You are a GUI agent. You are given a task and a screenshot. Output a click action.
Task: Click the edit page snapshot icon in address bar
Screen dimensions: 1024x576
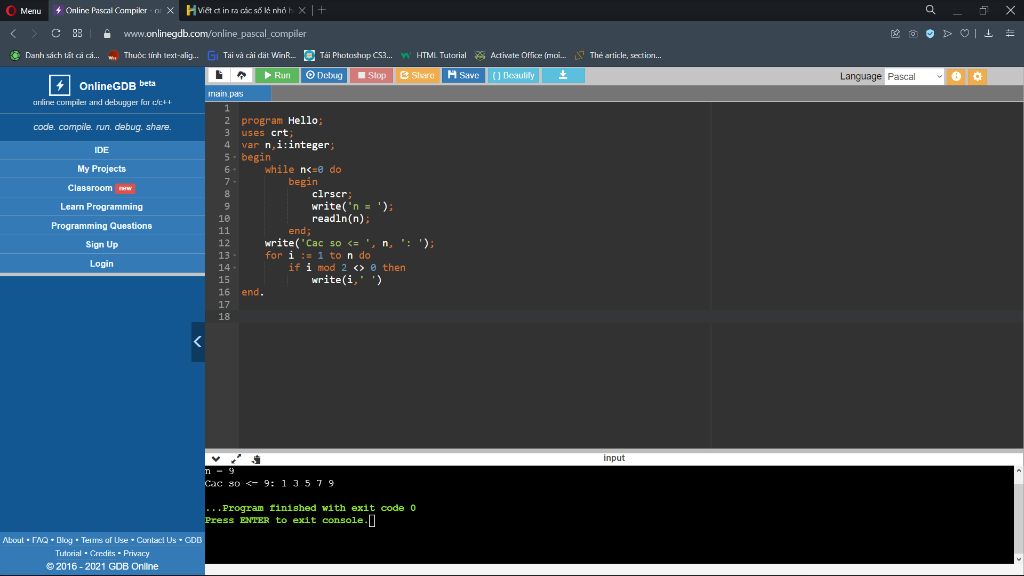(x=895, y=33)
